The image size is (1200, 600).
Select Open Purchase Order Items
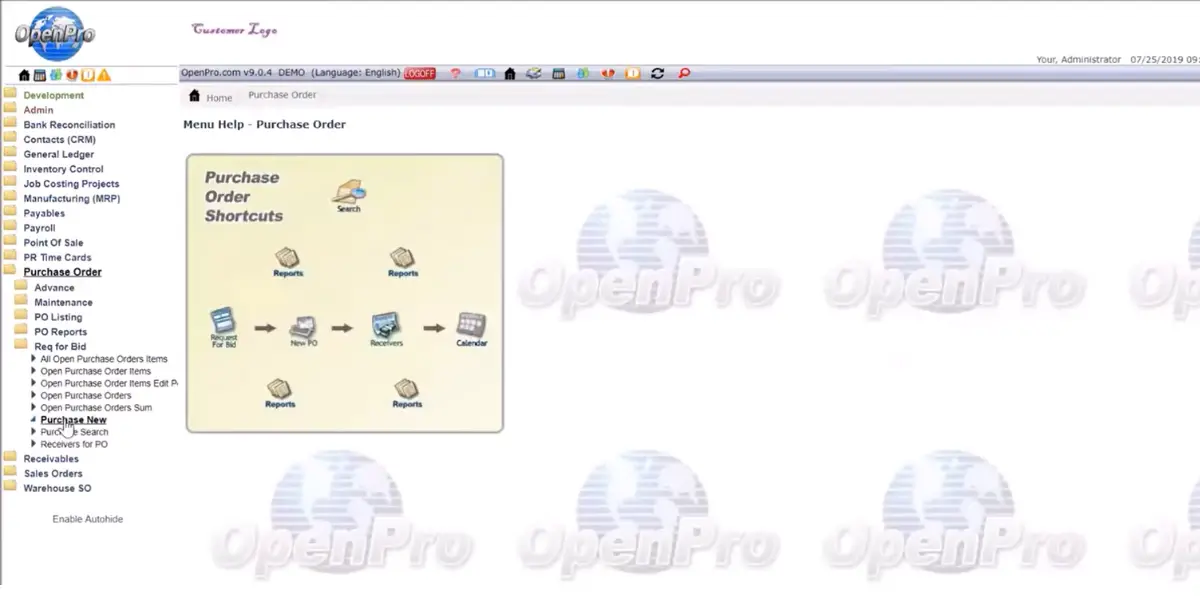click(96, 371)
